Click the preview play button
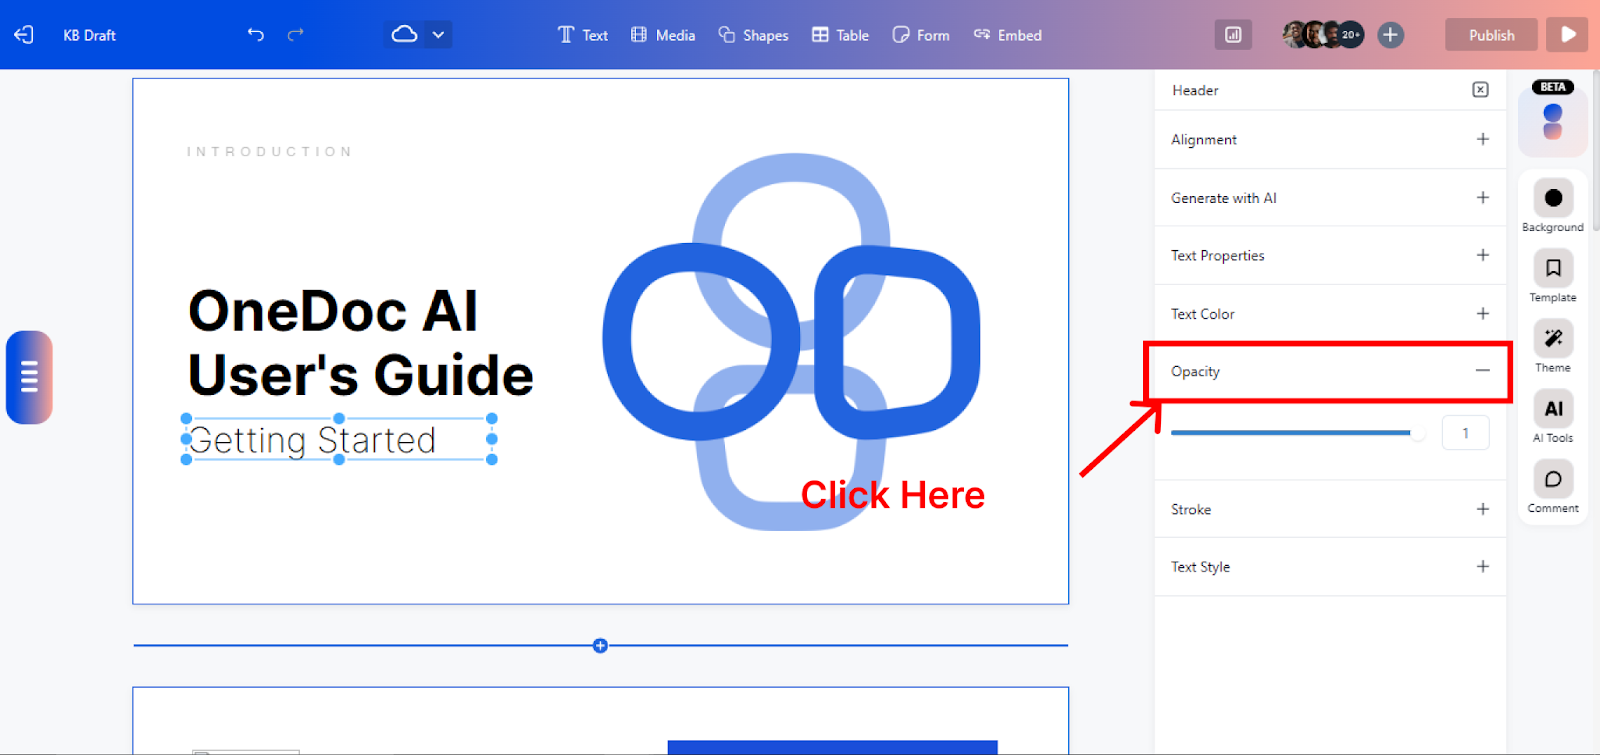1600x755 pixels. (1567, 35)
